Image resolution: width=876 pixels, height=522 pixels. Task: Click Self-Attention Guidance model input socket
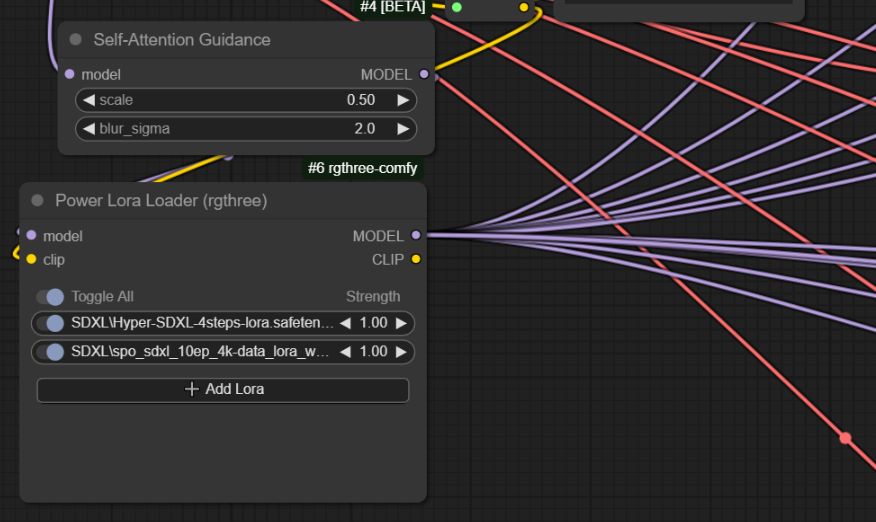tap(69, 74)
